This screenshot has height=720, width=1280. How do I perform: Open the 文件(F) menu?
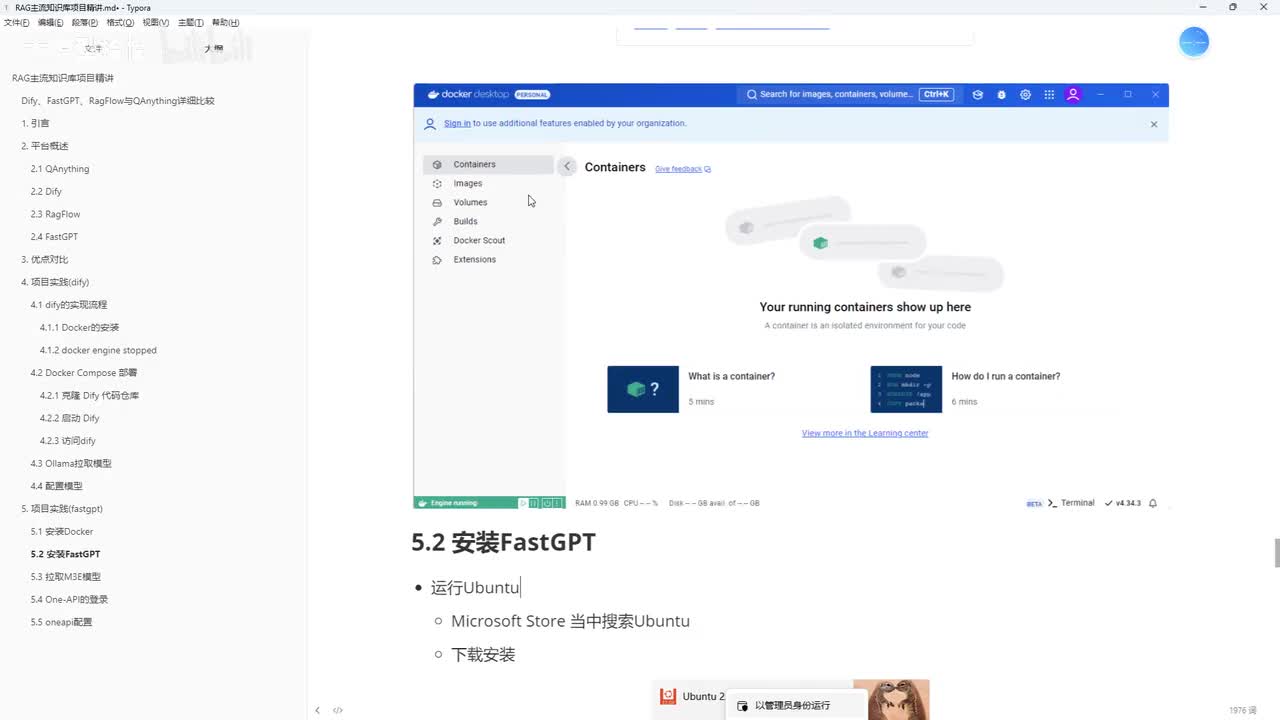[16, 22]
